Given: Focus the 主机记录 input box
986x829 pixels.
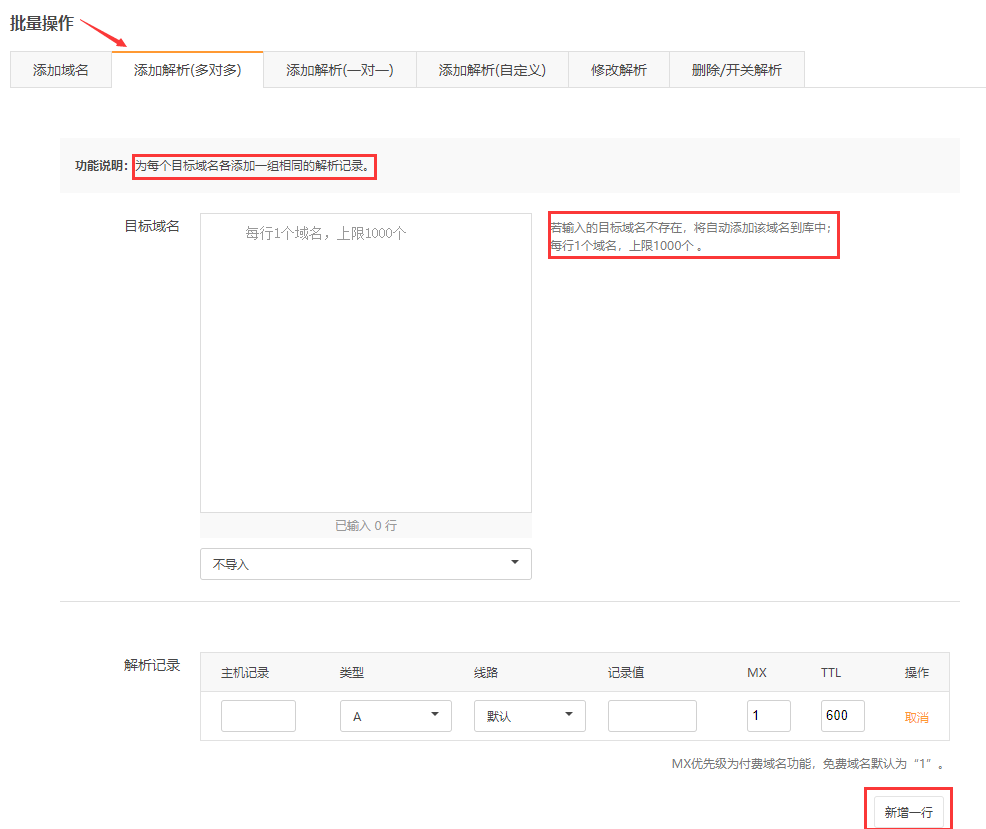Looking at the screenshot, I should pyautogui.click(x=258, y=716).
